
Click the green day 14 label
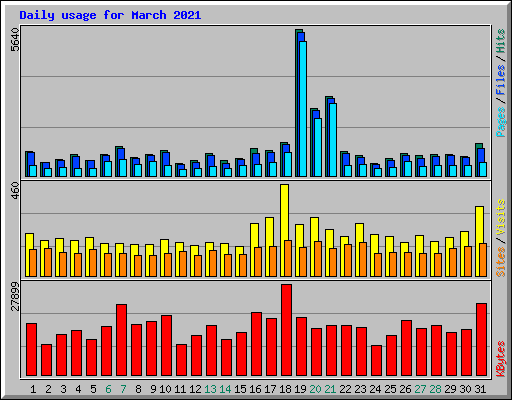(x=225, y=389)
